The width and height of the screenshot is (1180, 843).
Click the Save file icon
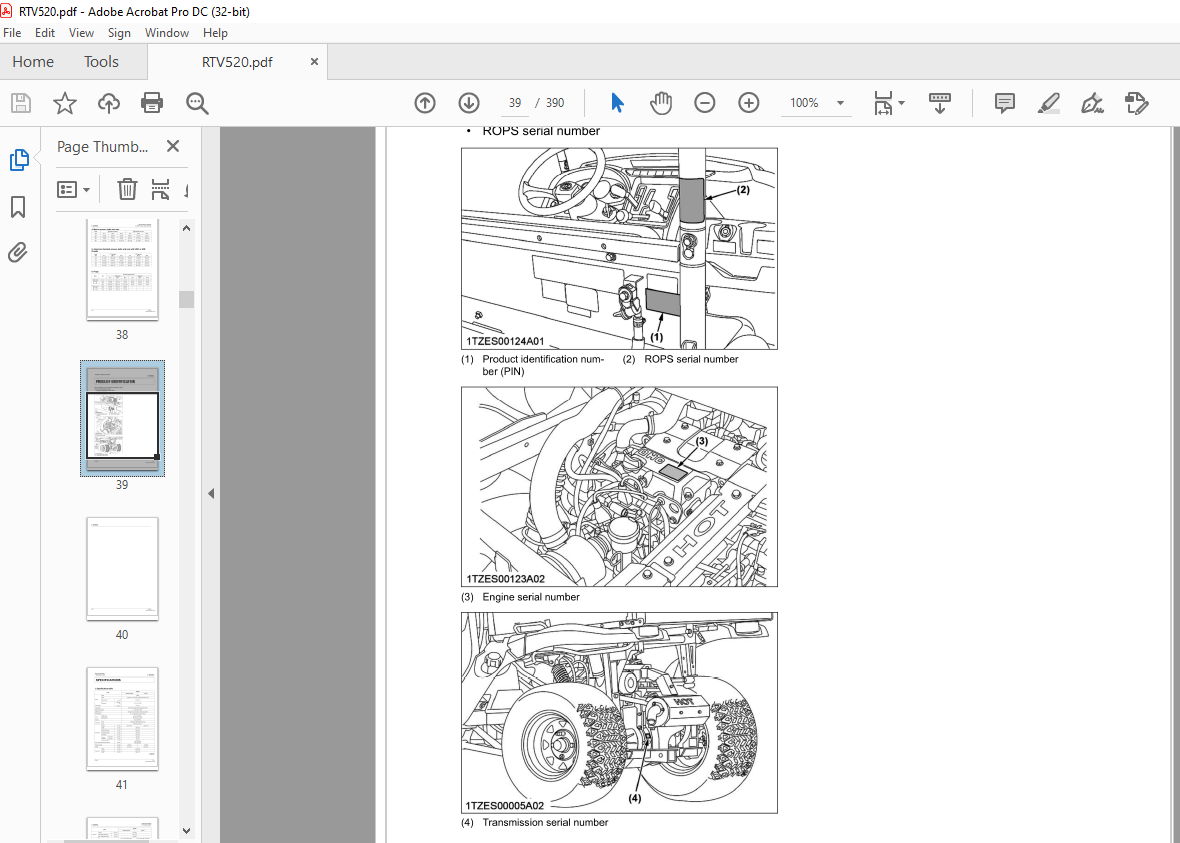(21, 103)
